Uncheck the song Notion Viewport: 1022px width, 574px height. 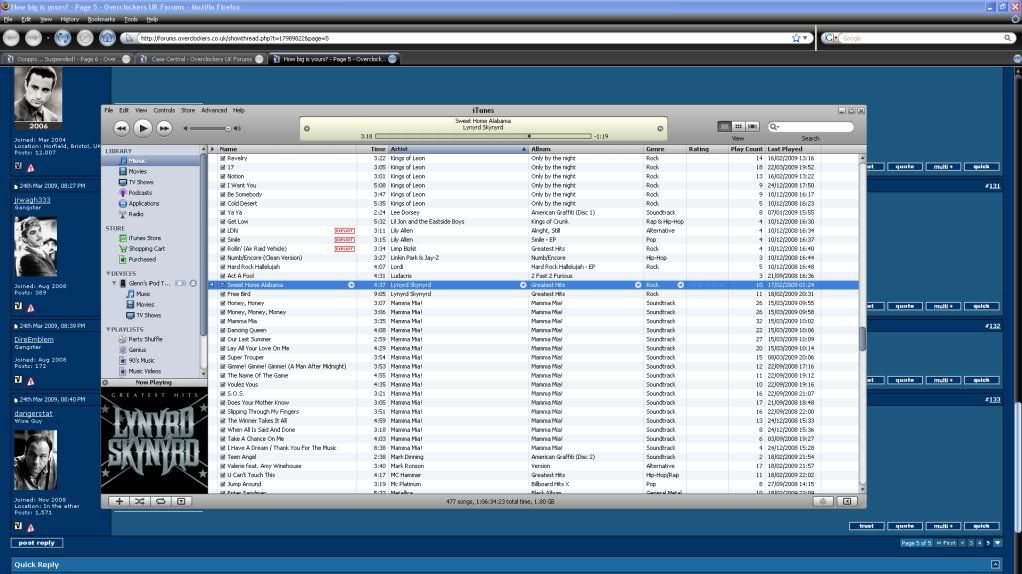[223, 177]
